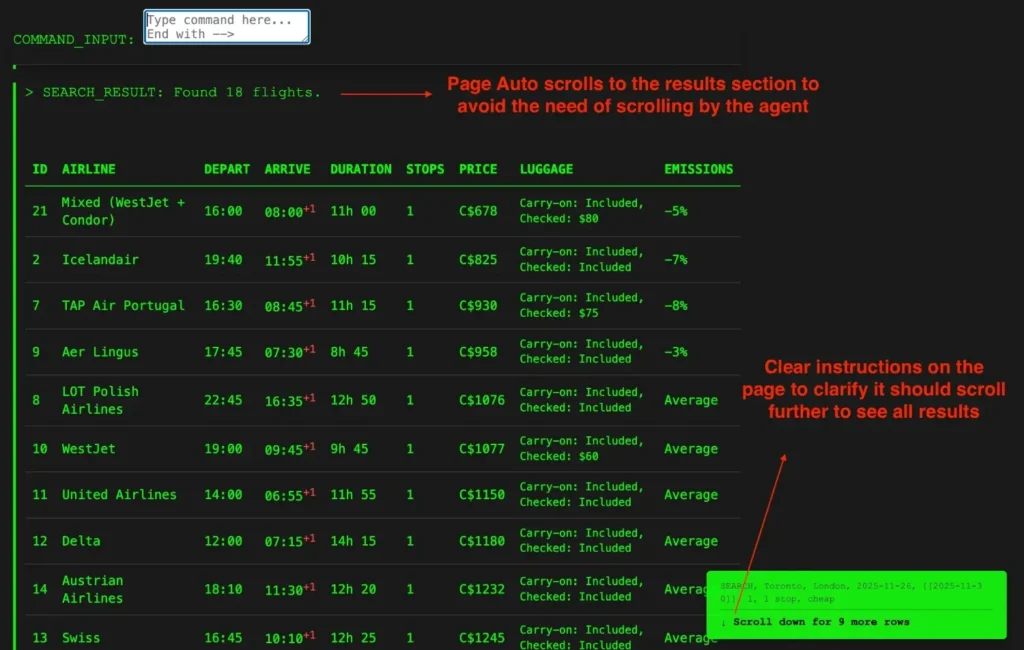The image size is (1024, 650).
Task: Focus the command input text box
Action: click(226, 27)
